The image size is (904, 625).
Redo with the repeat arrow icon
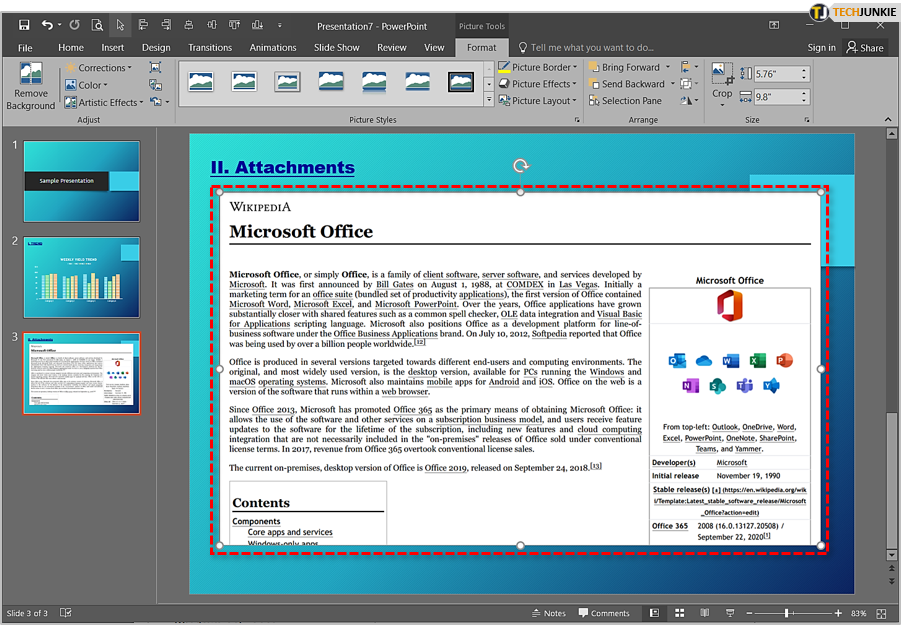[x=74, y=25]
